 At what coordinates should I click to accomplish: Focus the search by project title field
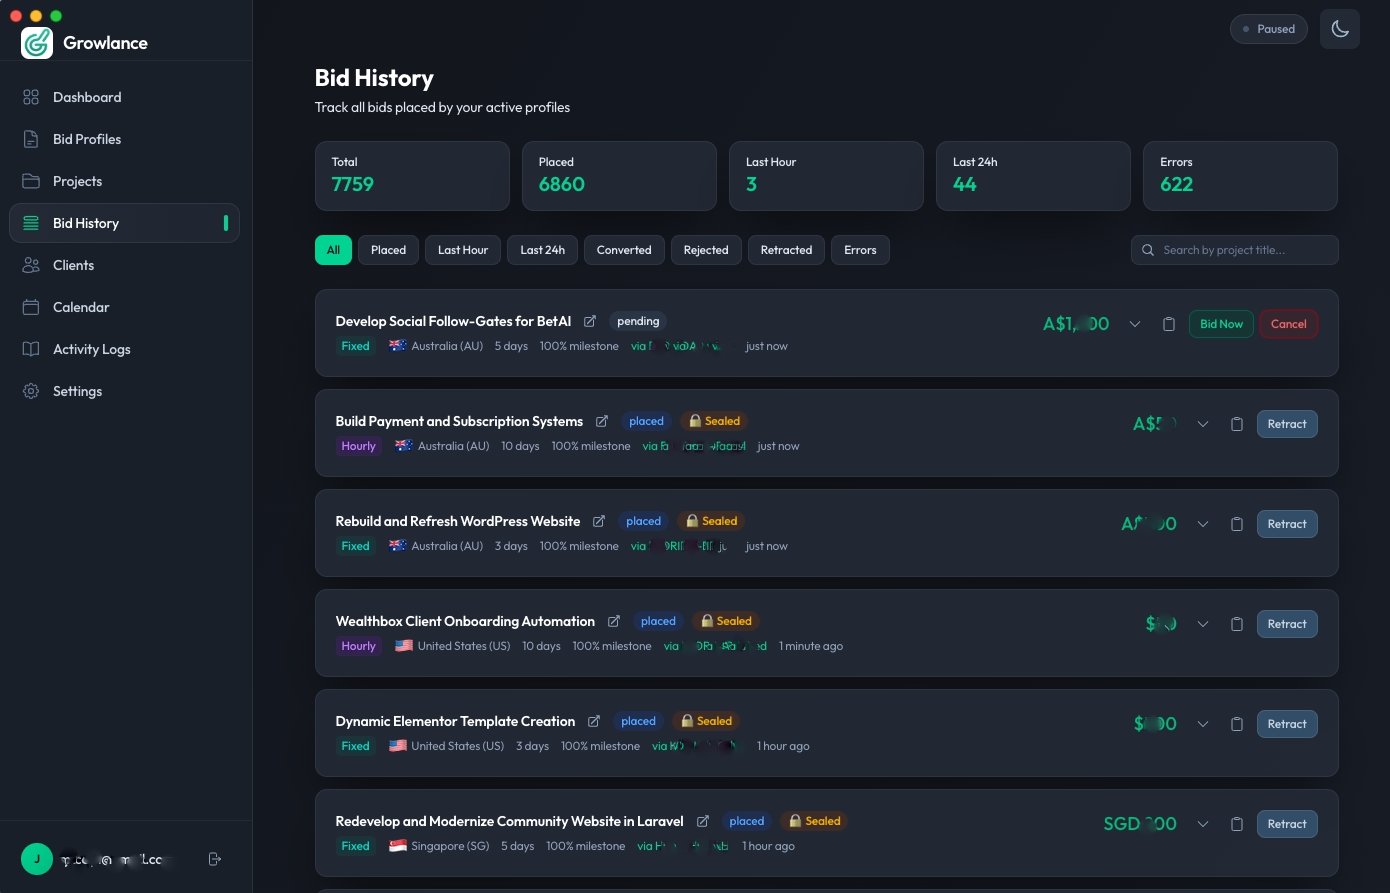[x=1235, y=250]
